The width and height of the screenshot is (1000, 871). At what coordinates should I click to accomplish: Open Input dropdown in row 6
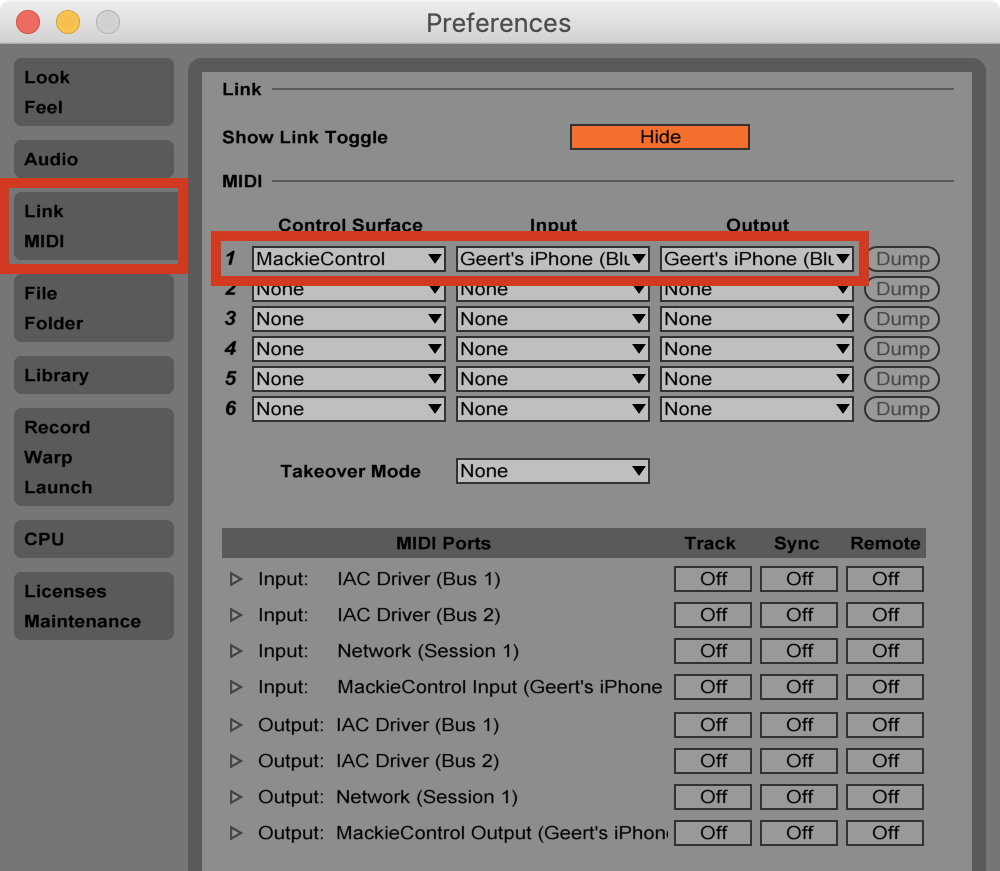(552, 409)
